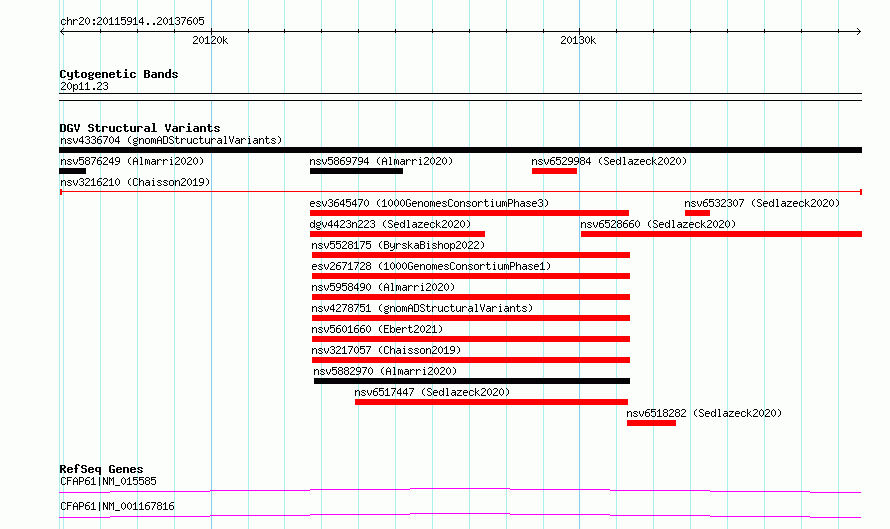Click the black bar under nsv4336704
890x529 pixels.
pos(460,150)
